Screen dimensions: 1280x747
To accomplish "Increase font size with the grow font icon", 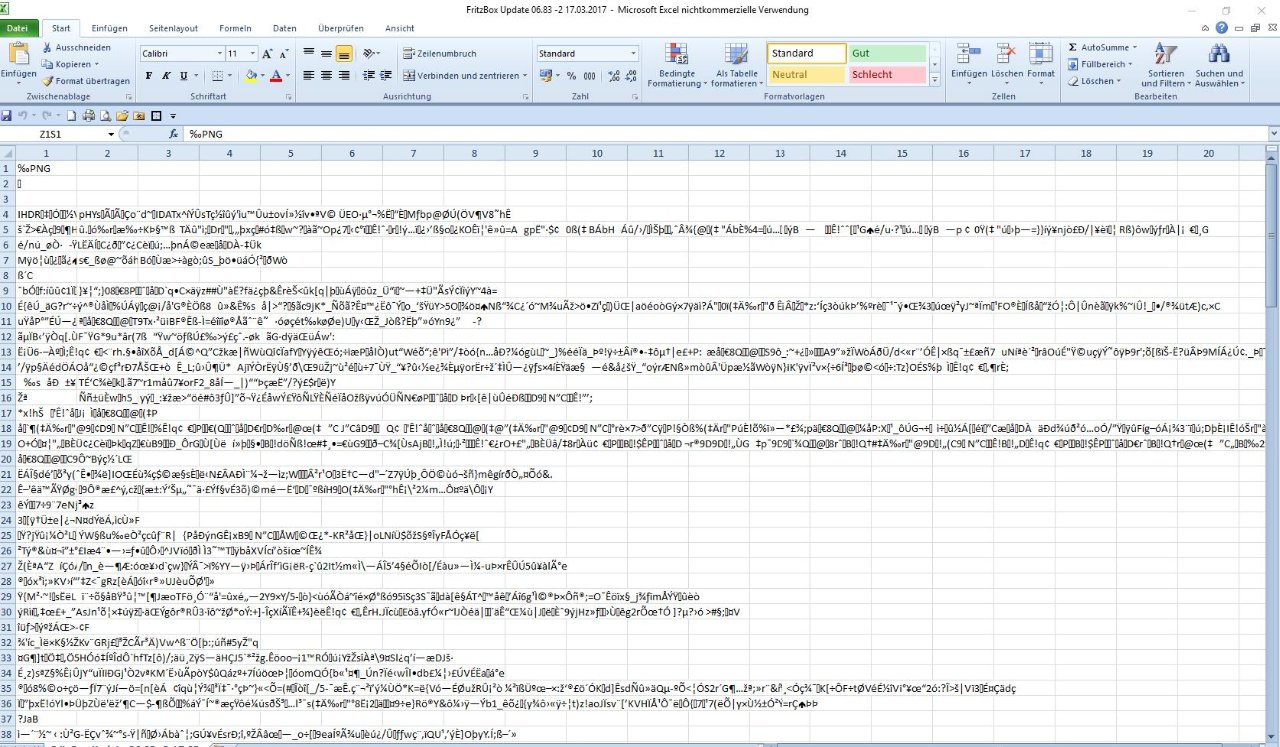I will [267, 53].
